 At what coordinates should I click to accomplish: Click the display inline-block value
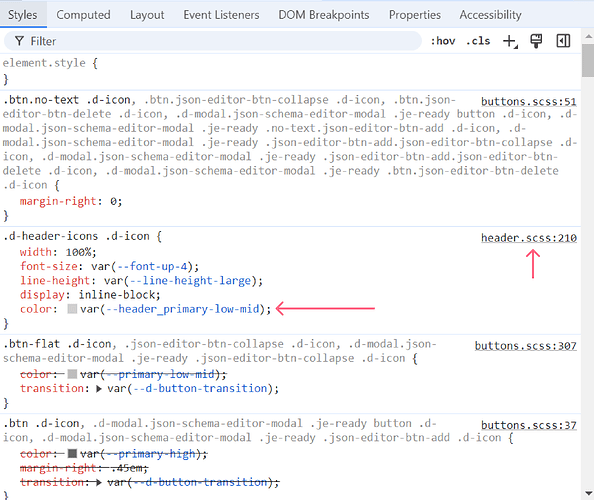point(117,295)
